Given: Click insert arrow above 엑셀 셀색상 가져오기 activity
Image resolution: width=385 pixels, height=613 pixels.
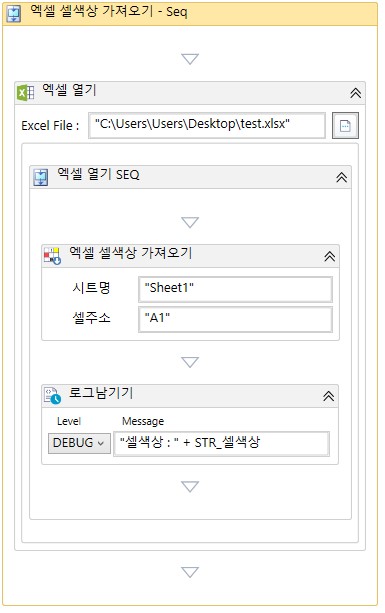Looking at the screenshot, I should 190,222.
